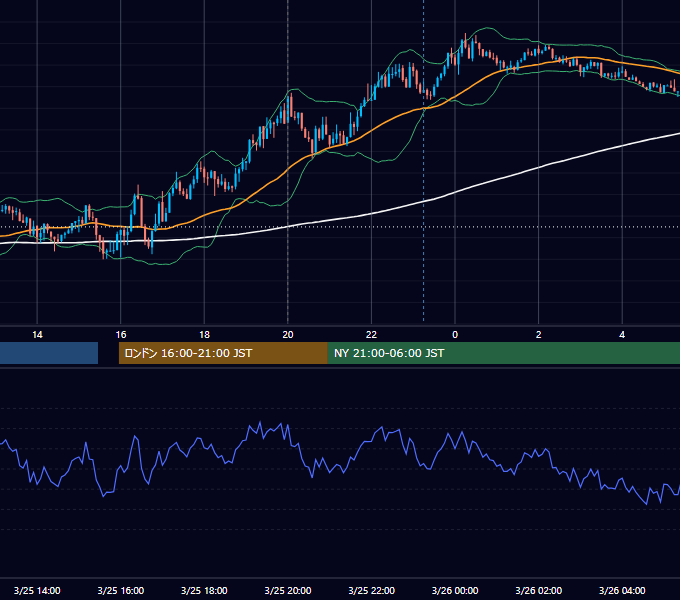Click the hour 2 axis label
The width and height of the screenshot is (680, 600).
[x=539, y=335]
